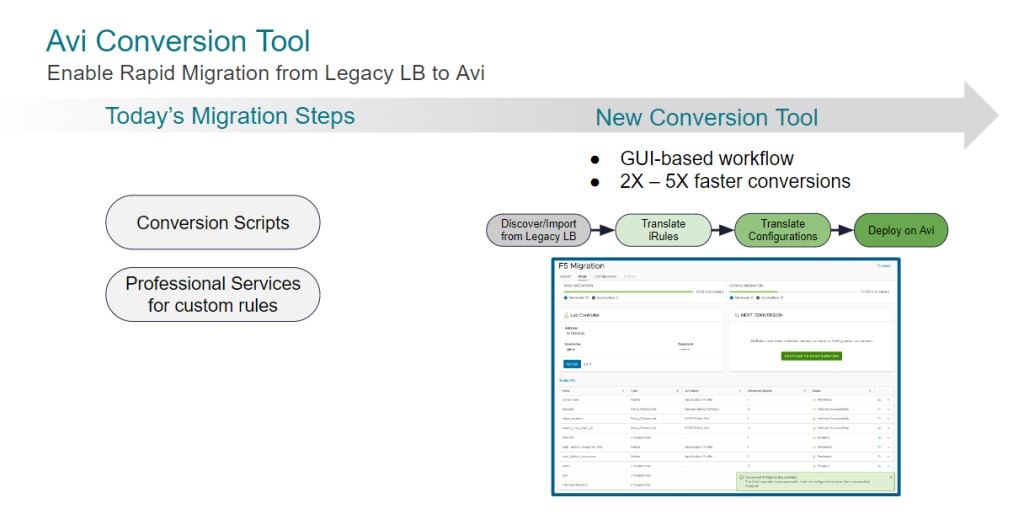Viewport: 1024px width, 514px height.
Task: Click the Translate Configurations step
Action: point(782,230)
